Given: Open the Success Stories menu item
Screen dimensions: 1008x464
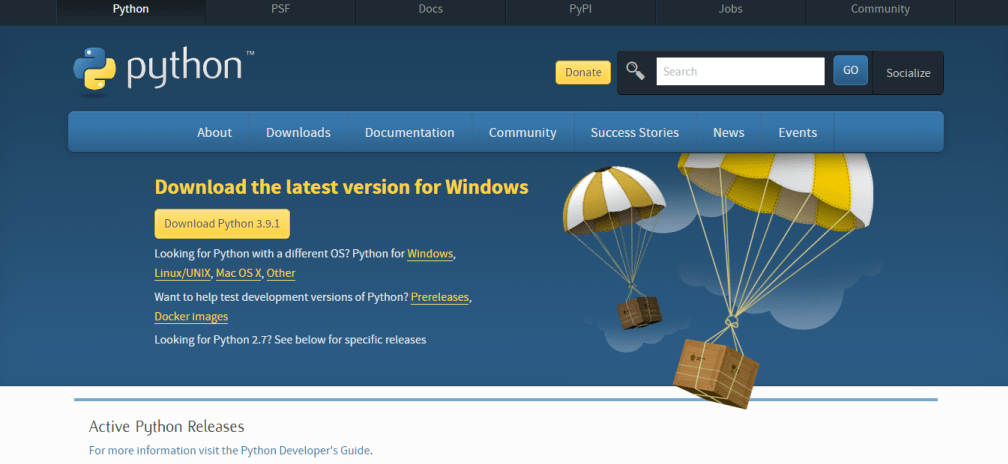Looking at the screenshot, I should [x=634, y=132].
